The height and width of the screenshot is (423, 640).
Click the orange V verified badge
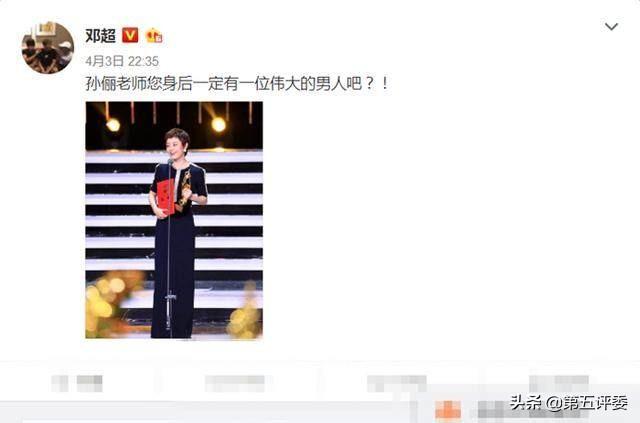pyautogui.click(x=130, y=36)
